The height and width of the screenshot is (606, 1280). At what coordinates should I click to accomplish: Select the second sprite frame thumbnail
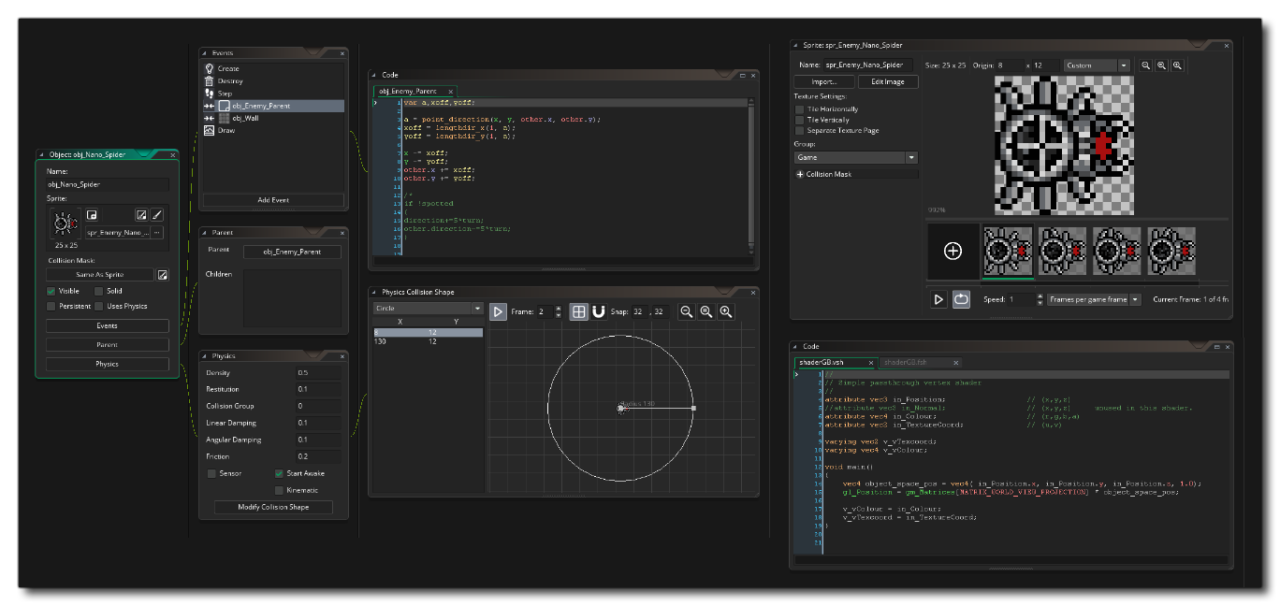1062,251
